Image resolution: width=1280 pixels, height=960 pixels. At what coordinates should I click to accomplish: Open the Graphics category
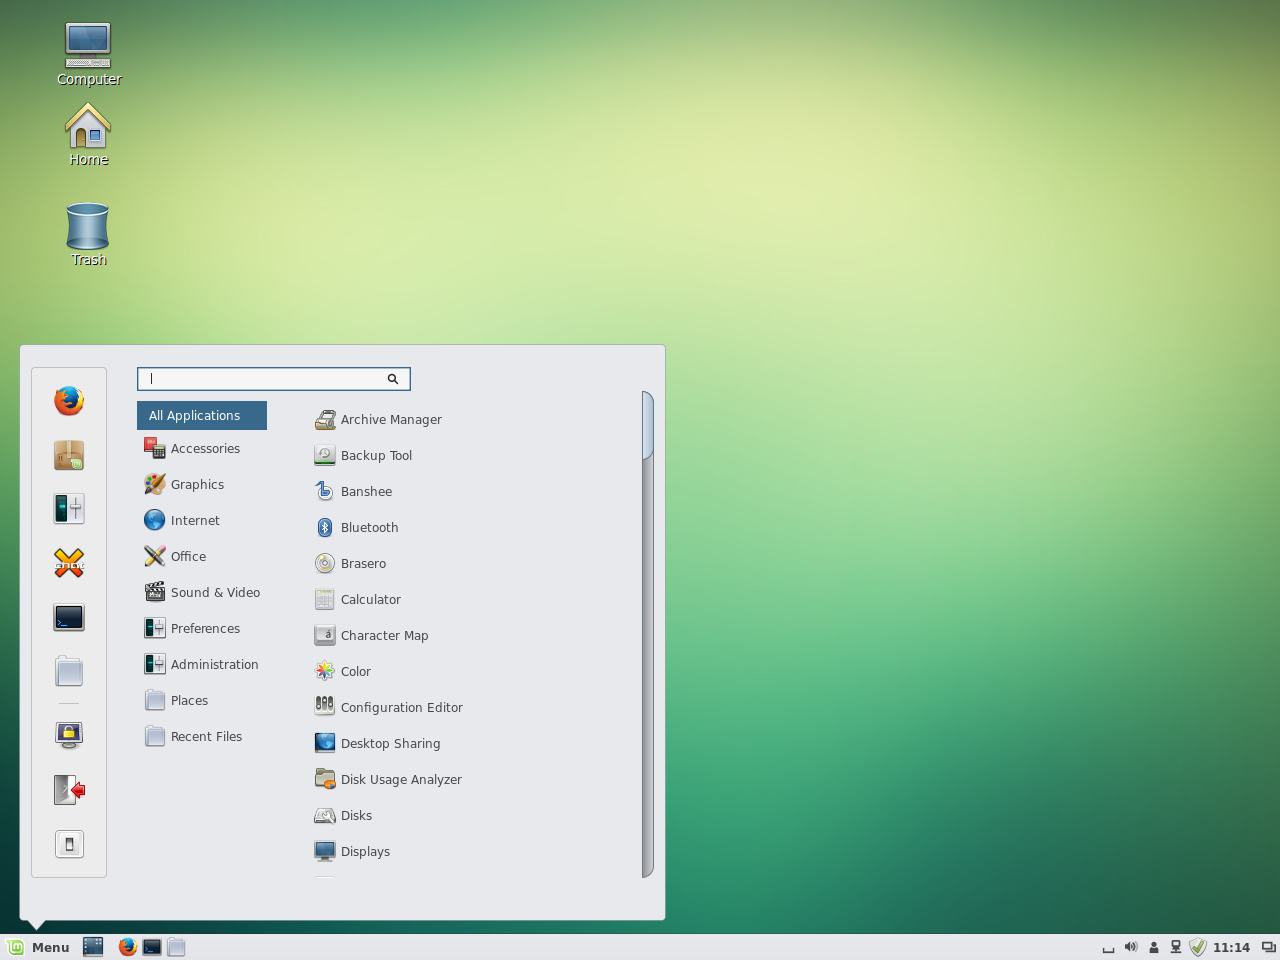coord(202,485)
